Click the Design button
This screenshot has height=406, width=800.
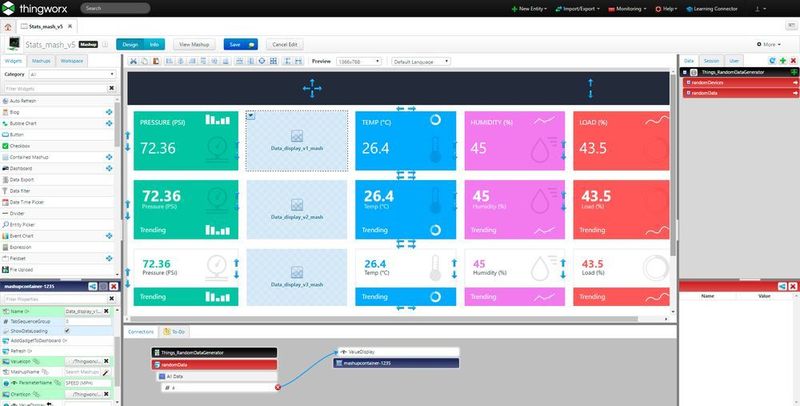click(130, 44)
